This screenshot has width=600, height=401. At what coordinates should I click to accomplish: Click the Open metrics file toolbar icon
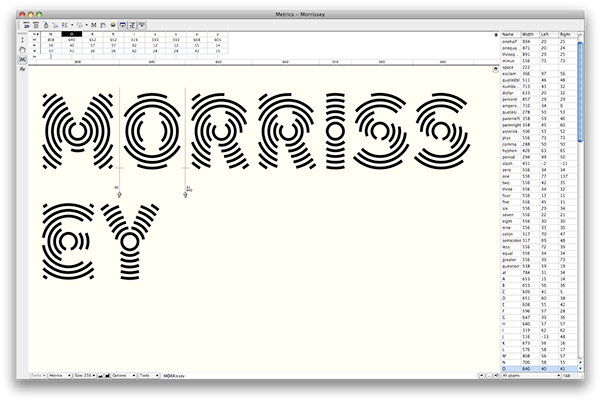point(26,25)
